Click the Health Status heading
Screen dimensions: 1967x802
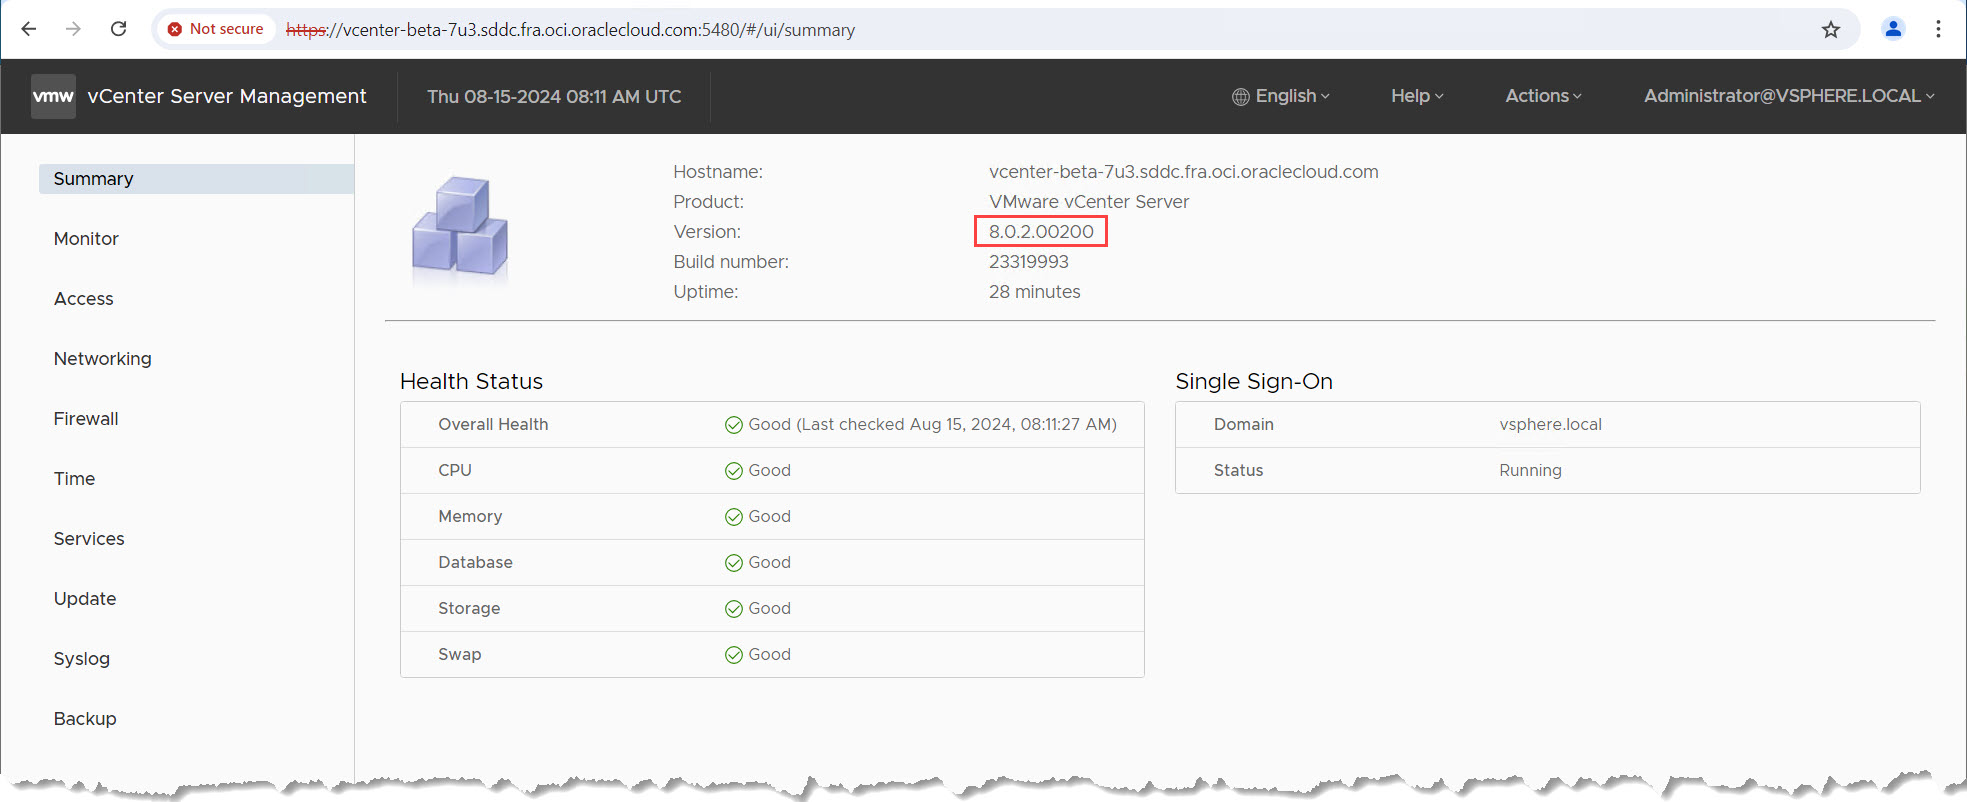[x=471, y=382]
